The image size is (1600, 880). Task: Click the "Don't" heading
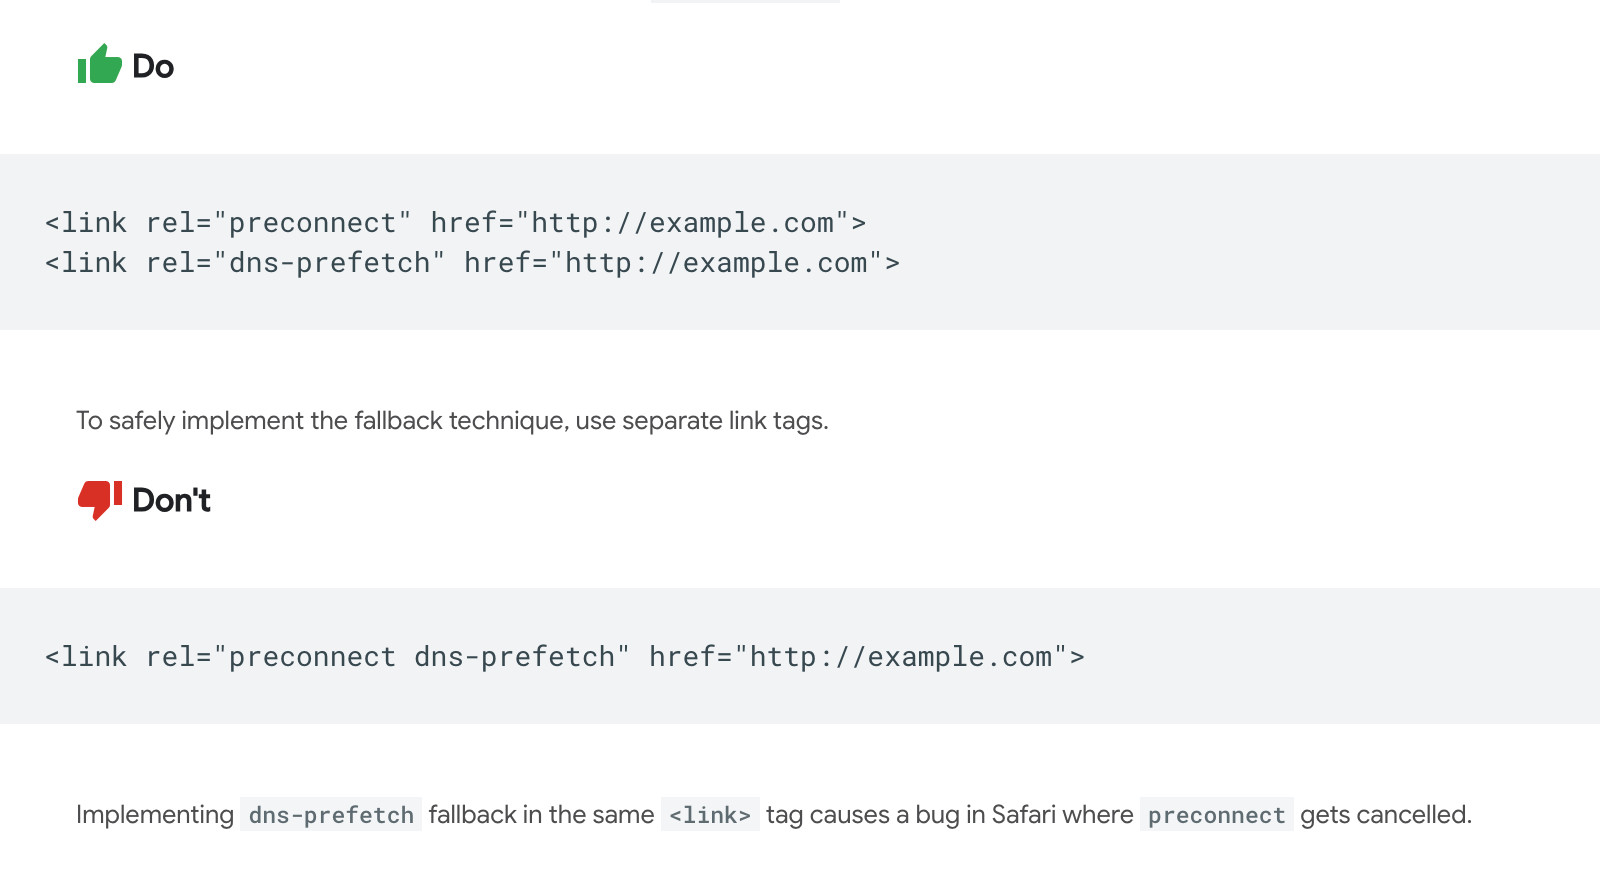[x=171, y=500]
